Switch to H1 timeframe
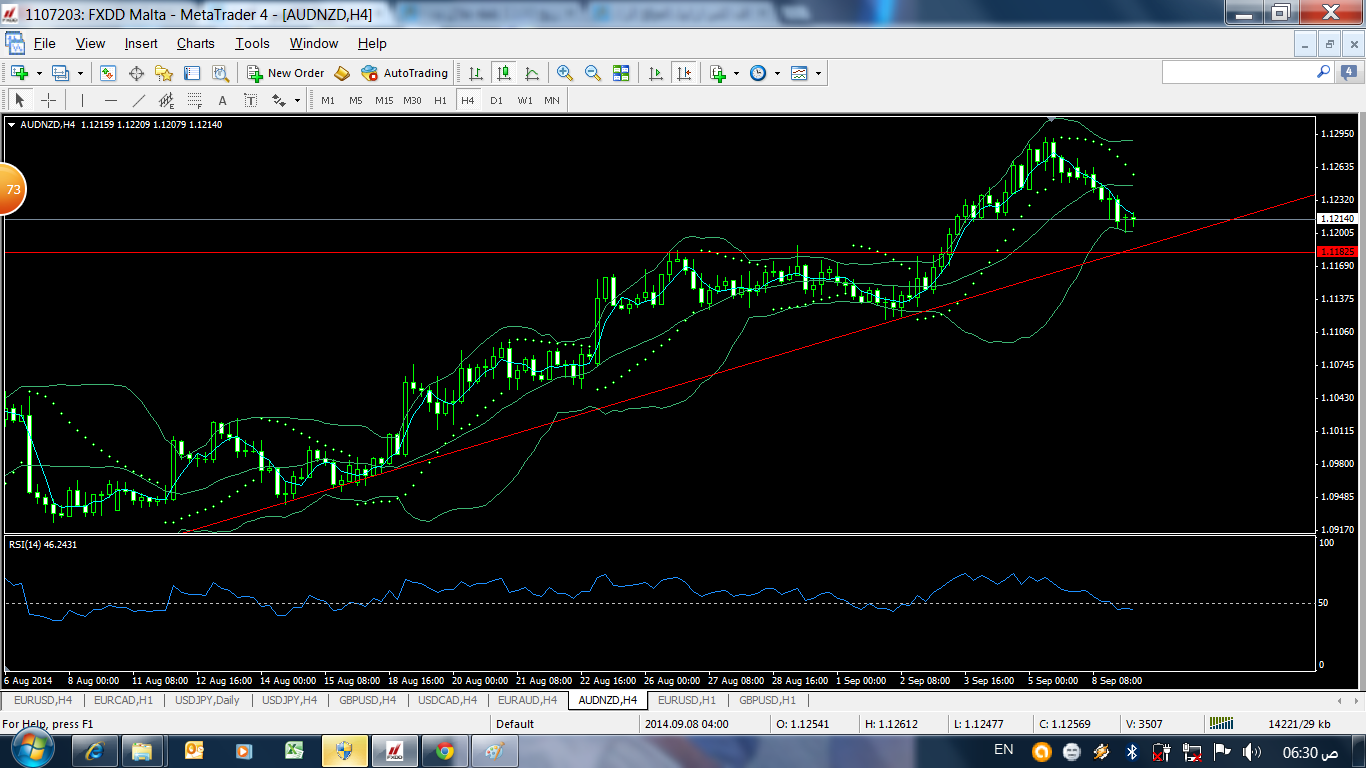This screenshot has width=1366, height=768. pyautogui.click(x=440, y=100)
